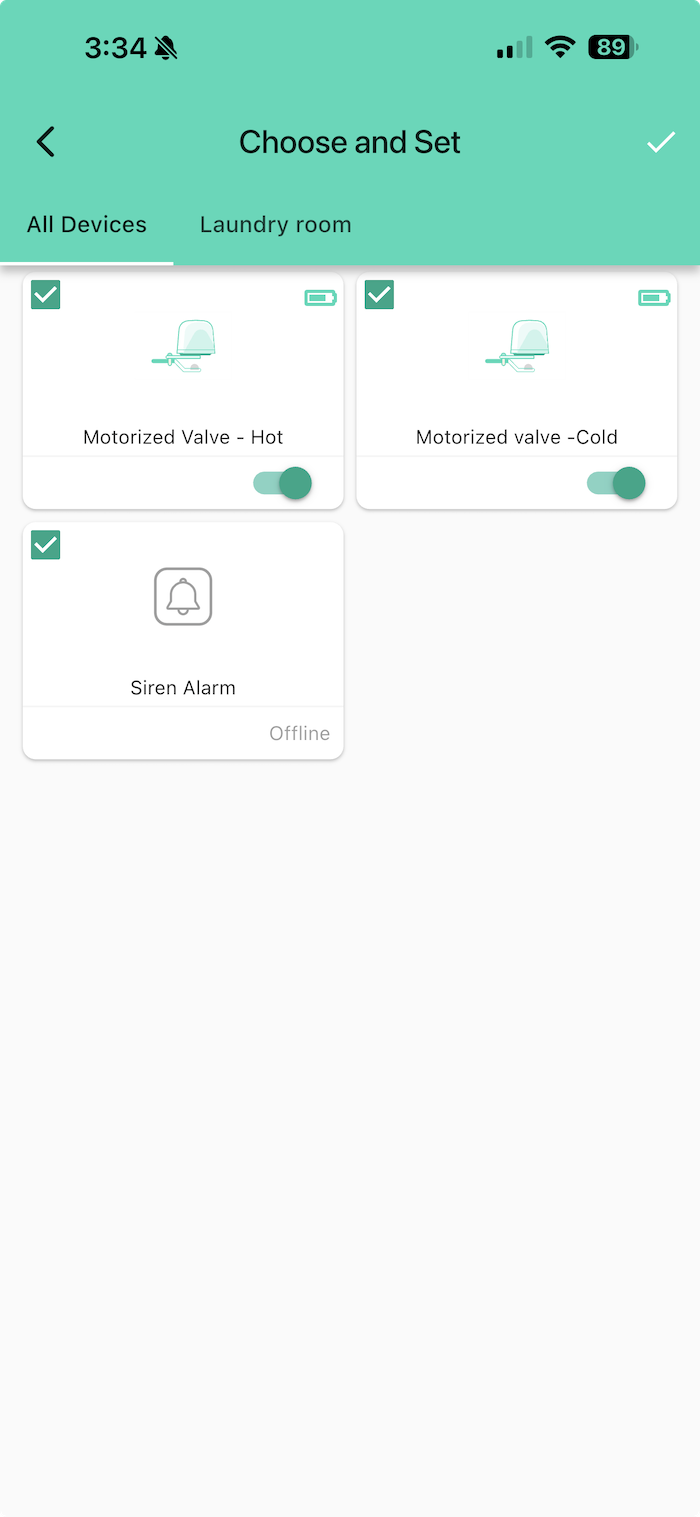The width and height of the screenshot is (700, 1517).
Task: Deselect the Siren Alarm checkbox
Action: click(46, 545)
